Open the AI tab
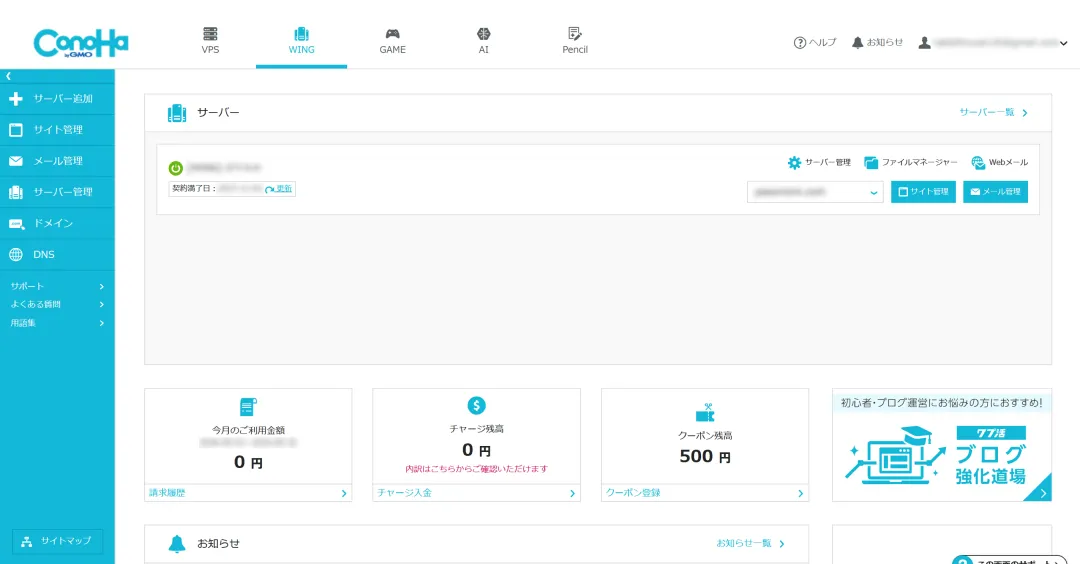The width and height of the screenshot is (1080, 564). [x=484, y=41]
